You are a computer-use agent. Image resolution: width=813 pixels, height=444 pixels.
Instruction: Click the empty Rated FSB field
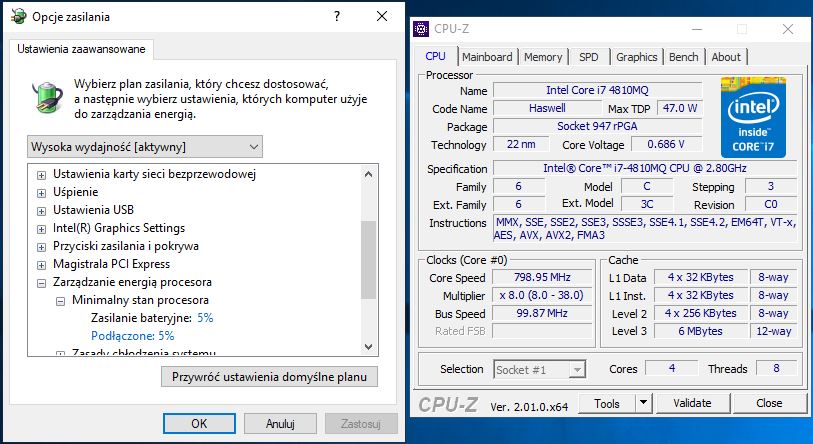point(542,331)
